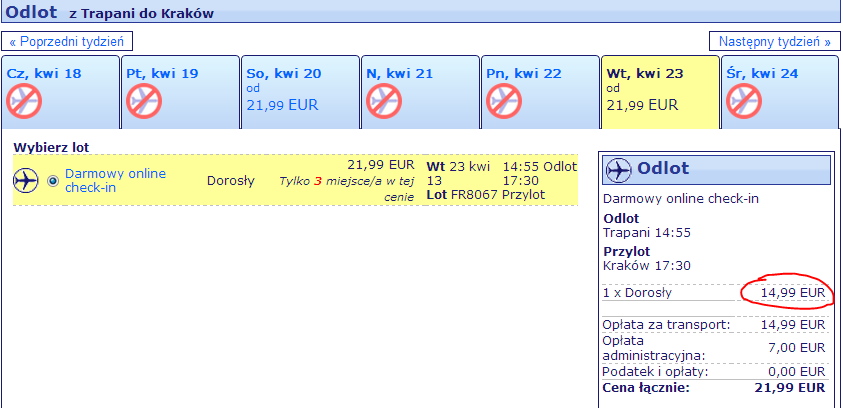Click the no-flight icon under Pn, kwi 22
This screenshot has height=408, width=843.
pyautogui.click(x=504, y=102)
